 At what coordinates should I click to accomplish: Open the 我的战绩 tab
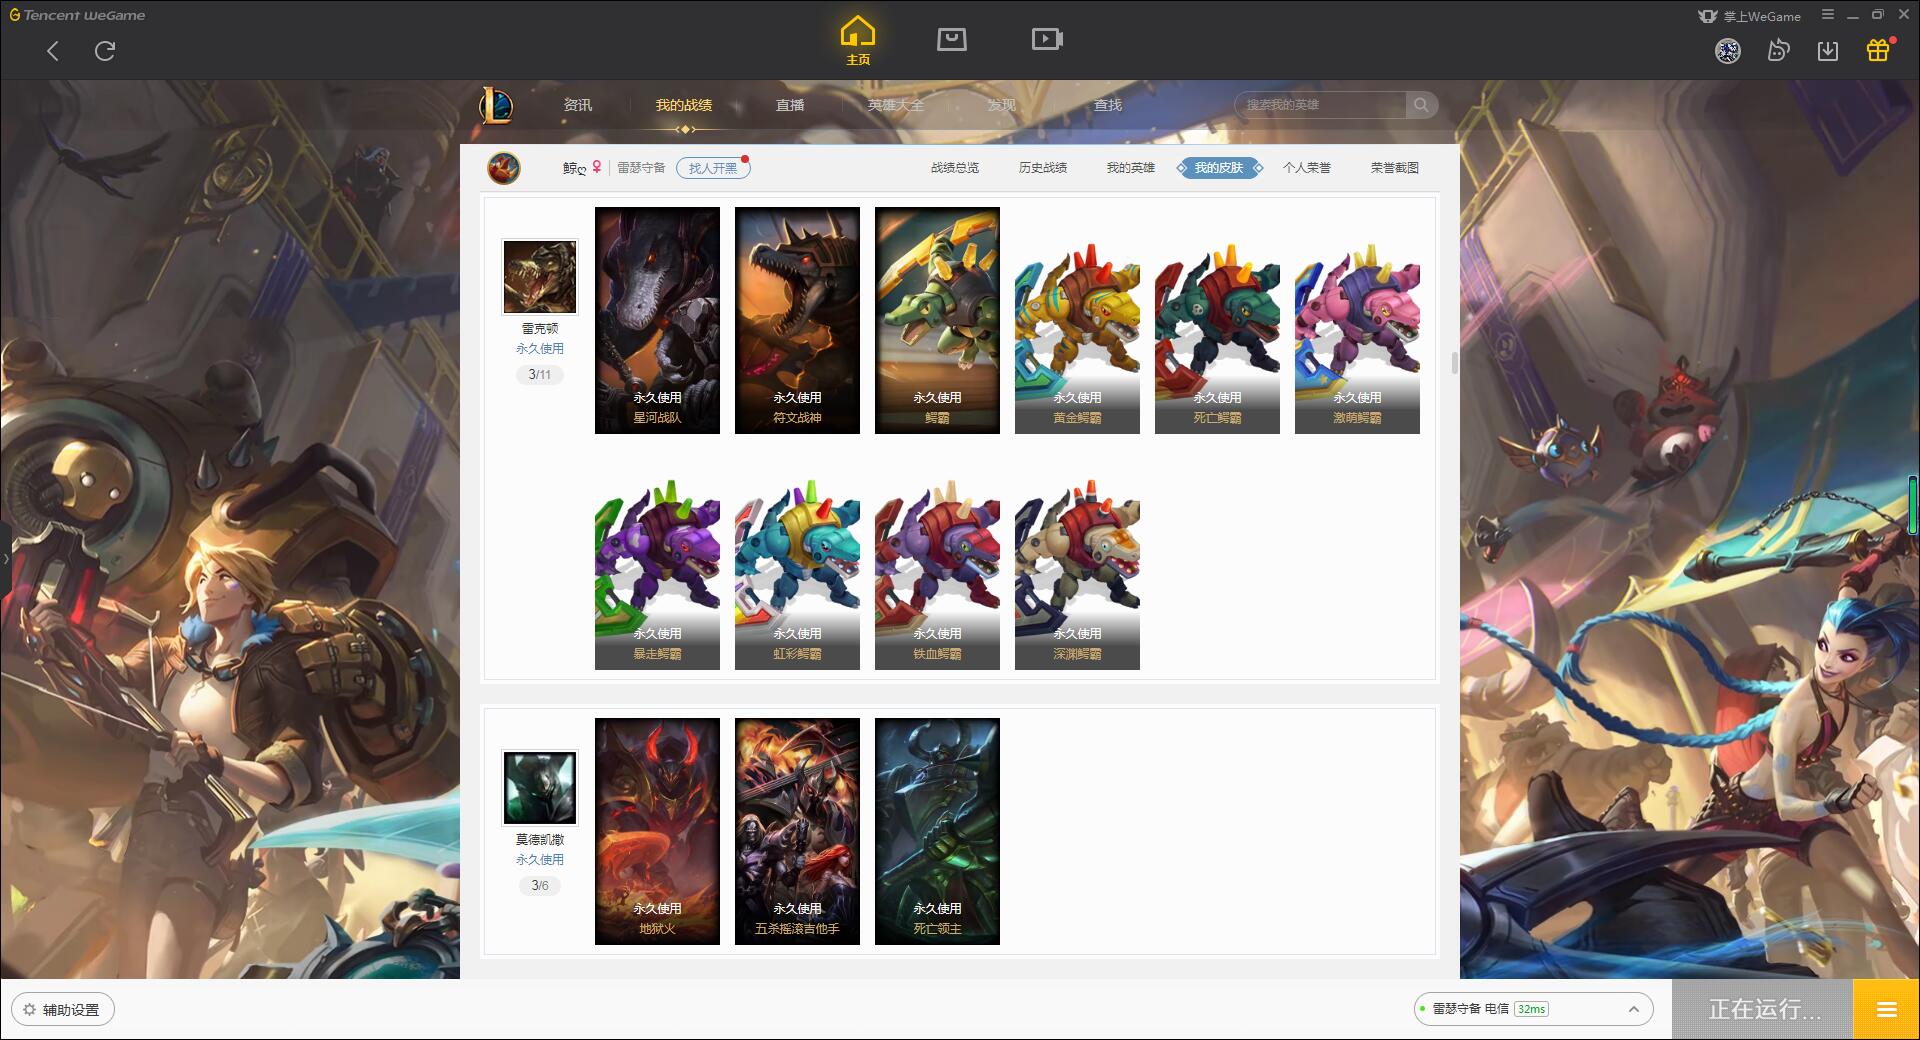pos(684,105)
